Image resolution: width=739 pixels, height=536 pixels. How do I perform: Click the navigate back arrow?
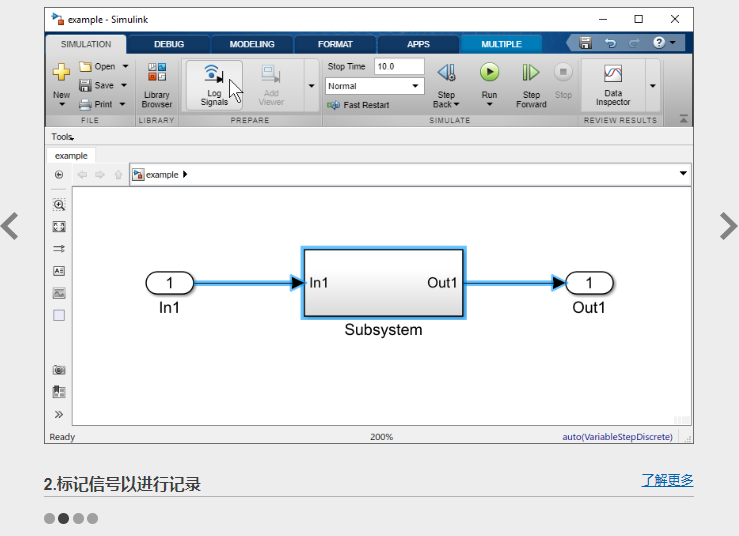pos(82,175)
